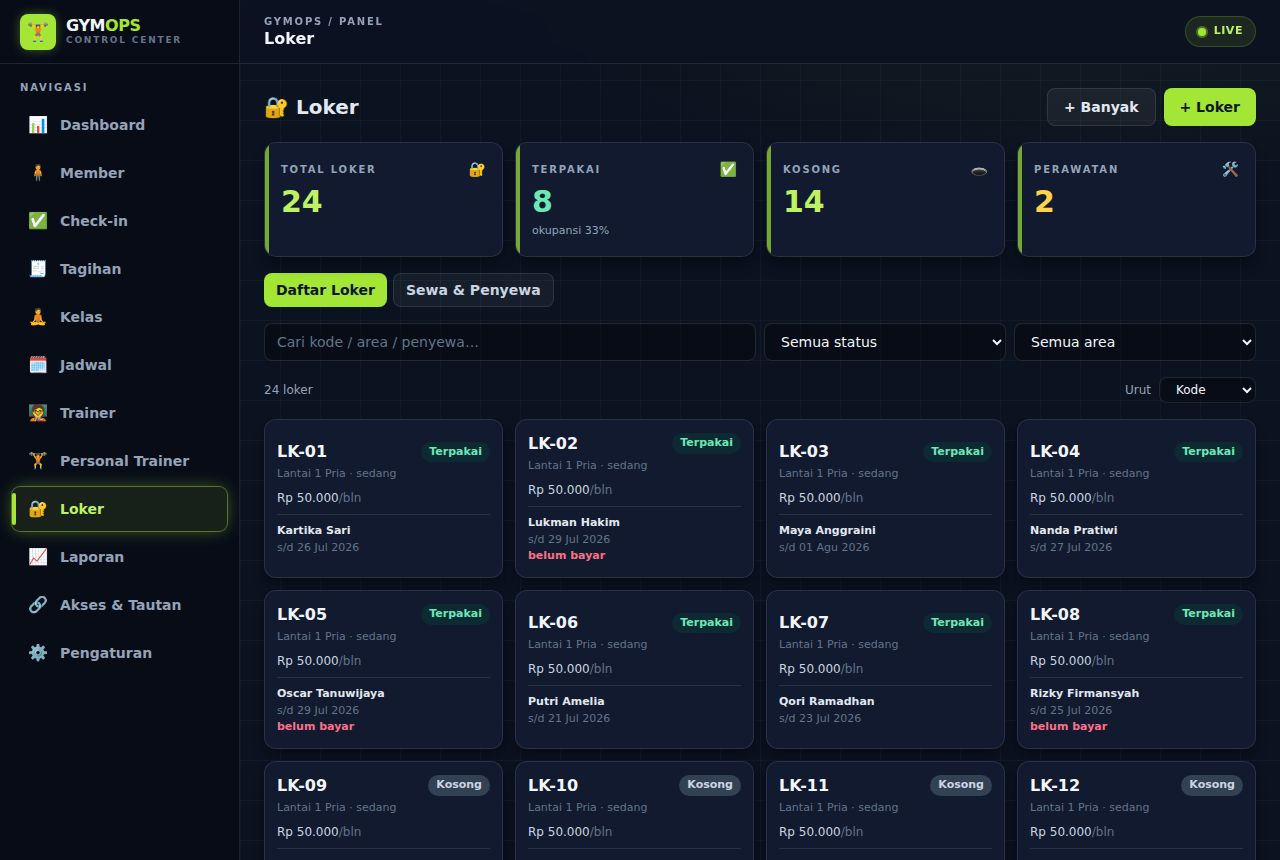The width and height of the screenshot is (1280, 860).
Task: Click the + Banyak button
Action: 1101,107
